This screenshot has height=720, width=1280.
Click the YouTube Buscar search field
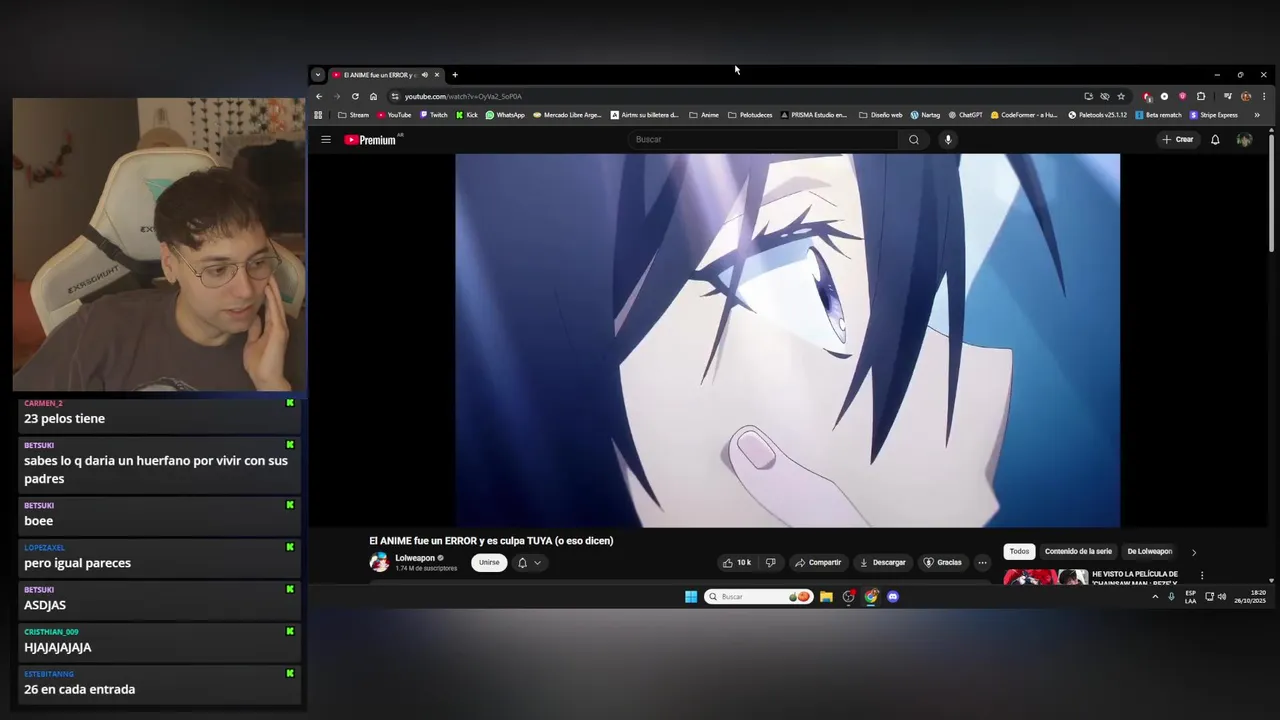tap(765, 140)
